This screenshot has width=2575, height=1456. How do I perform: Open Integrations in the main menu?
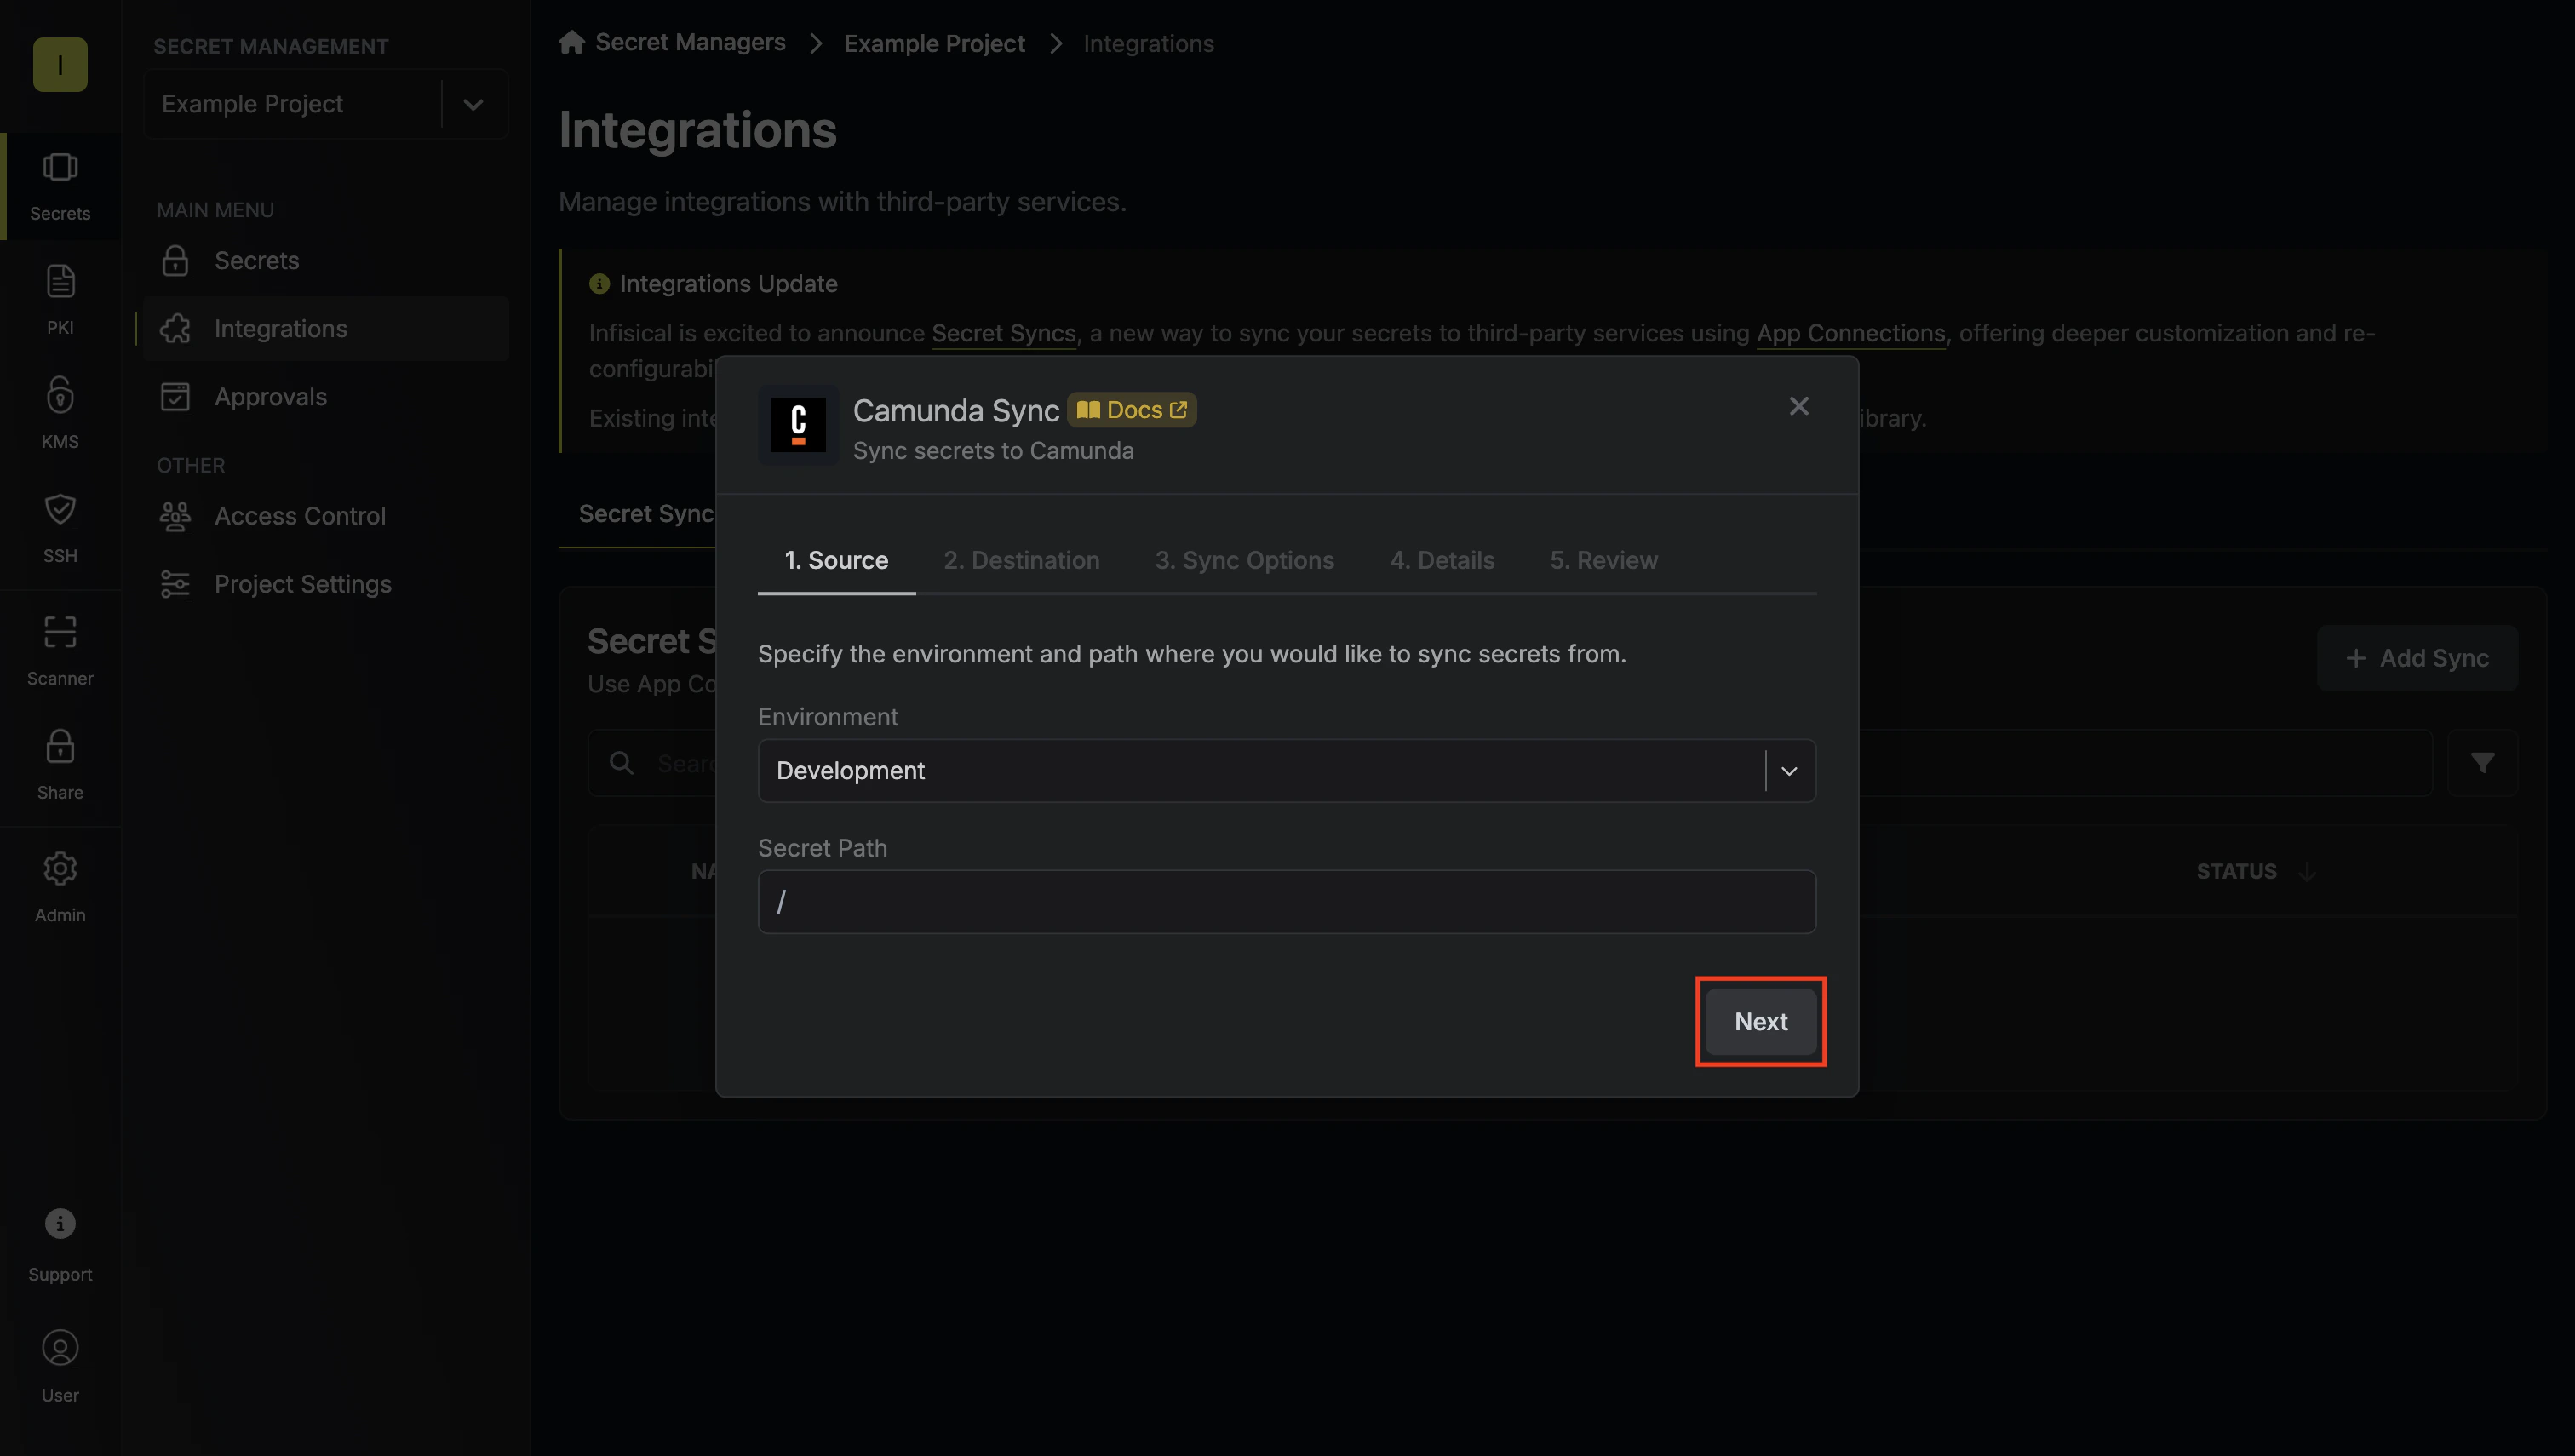pyautogui.click(x=325, y=329)
